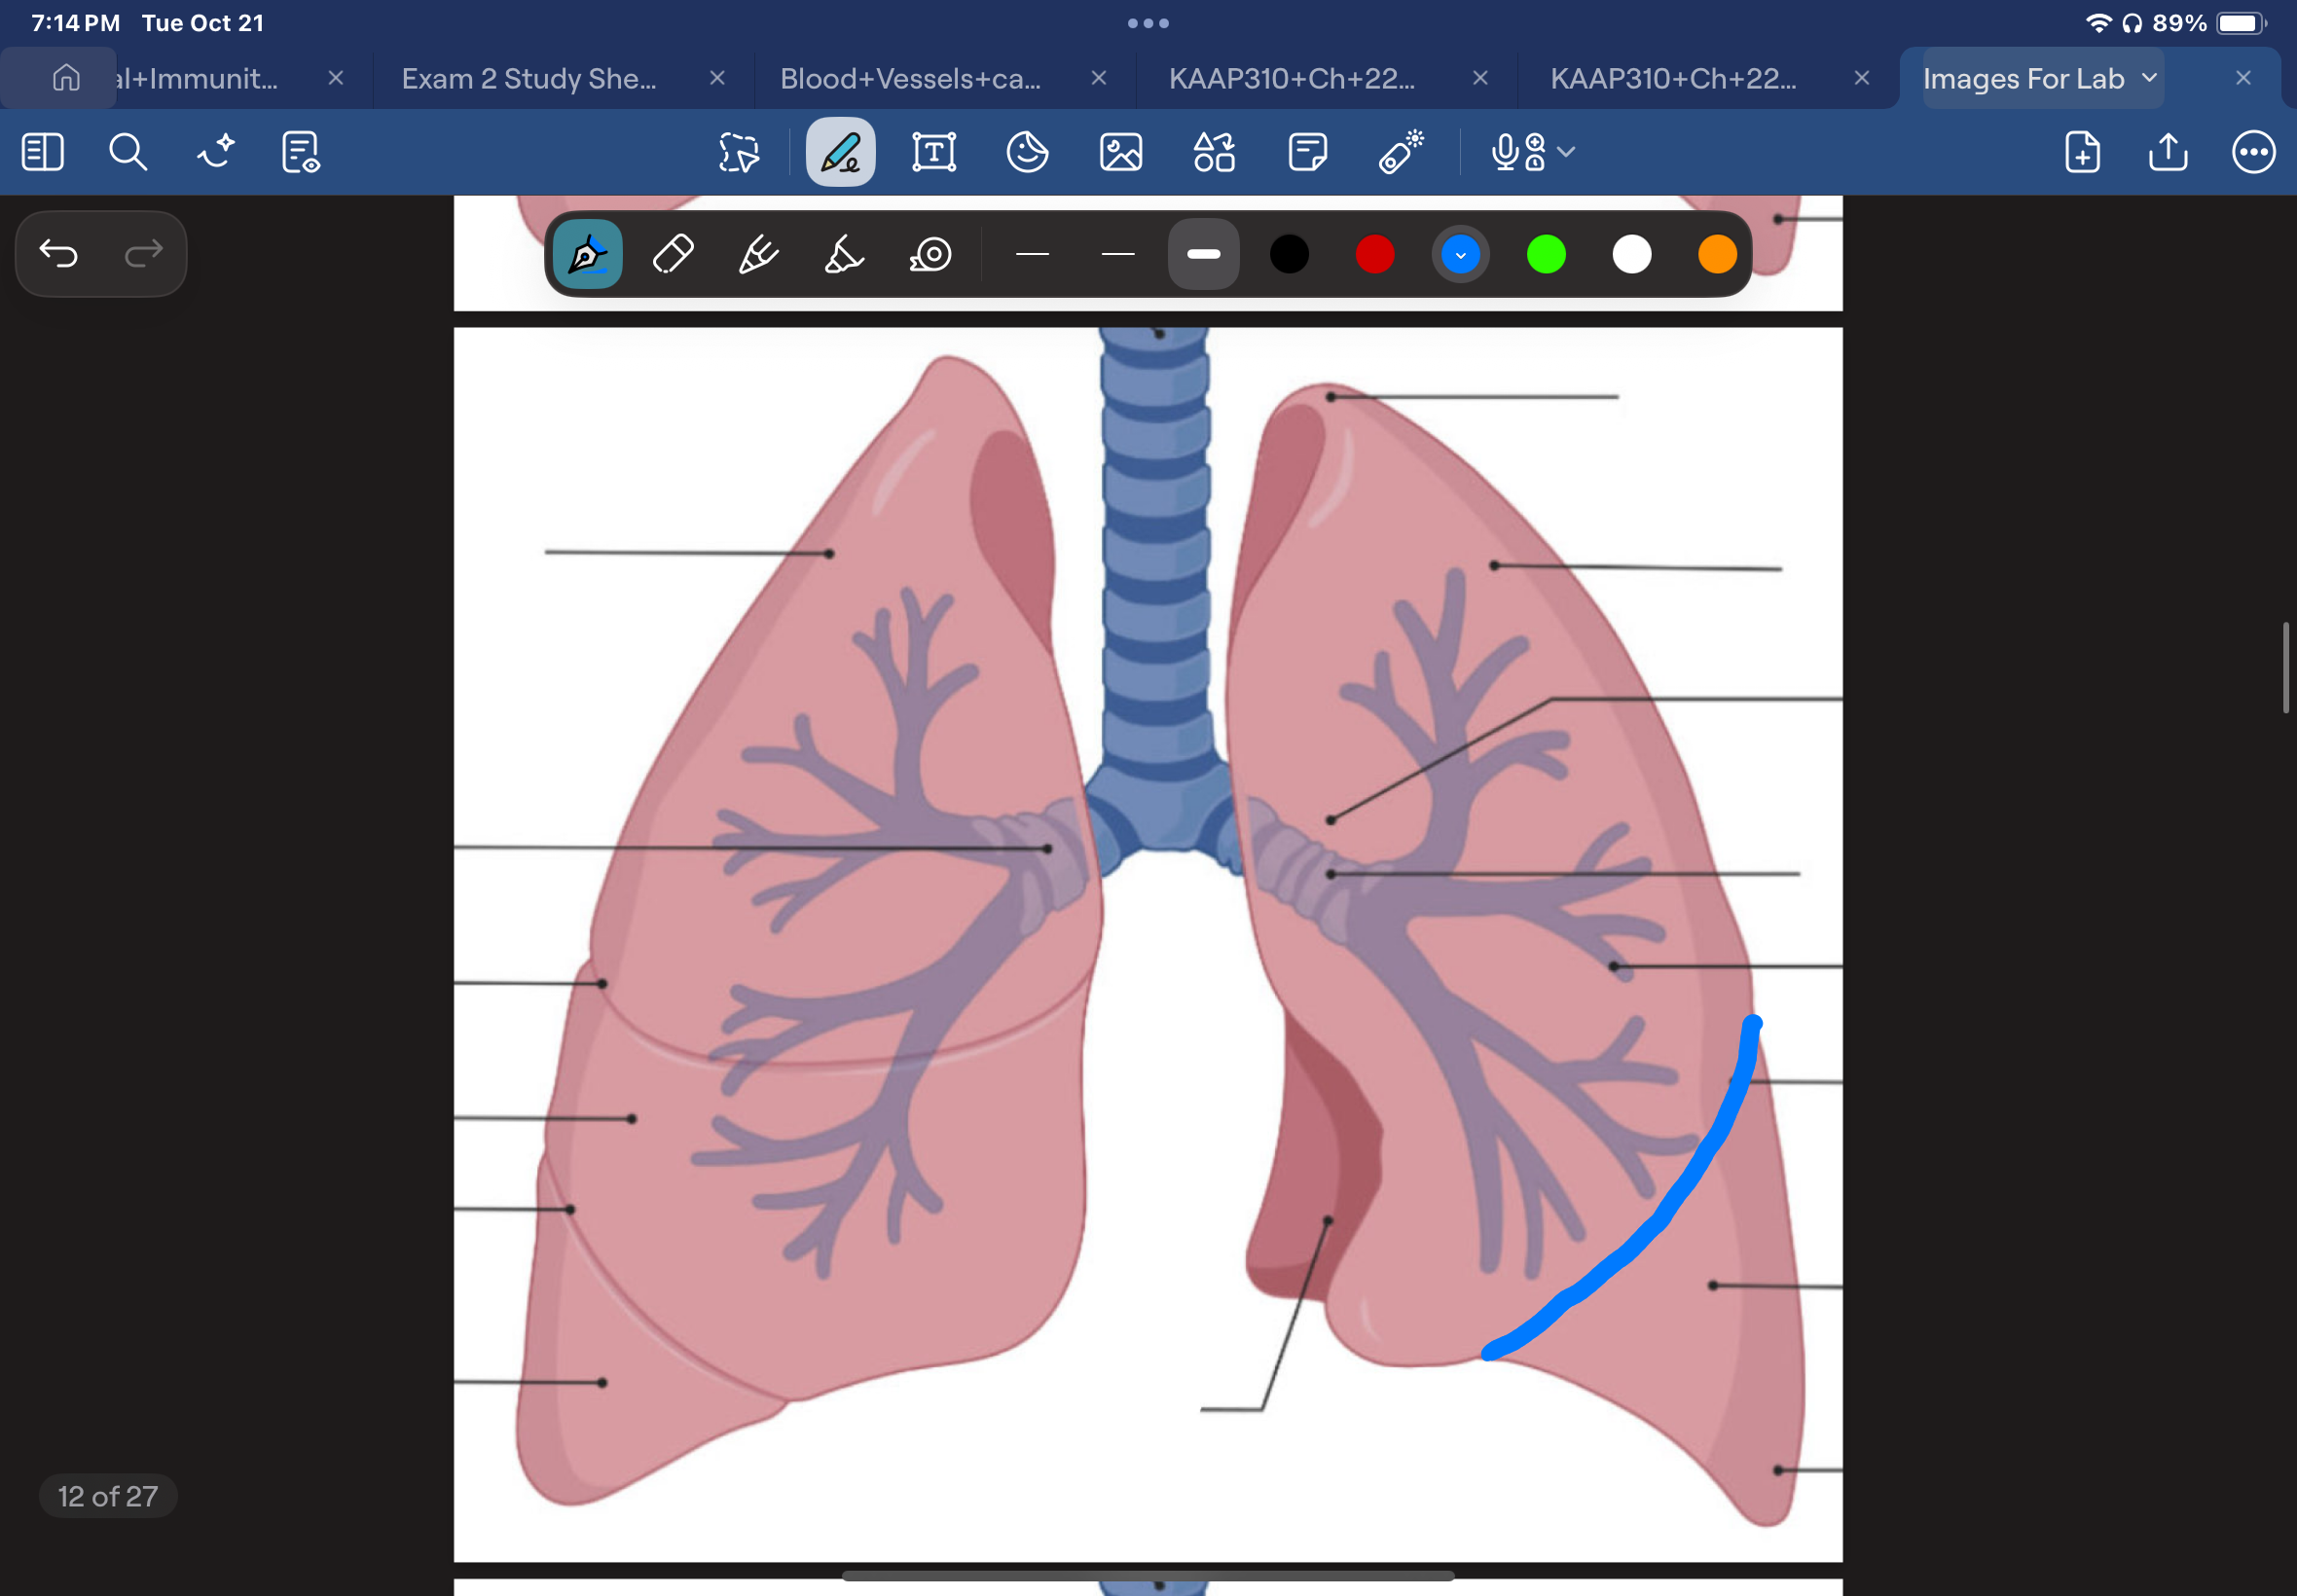The height and width of the screenshot is (1596, 2297).
Task: Switch to the brush pen style
Action: 757,254
